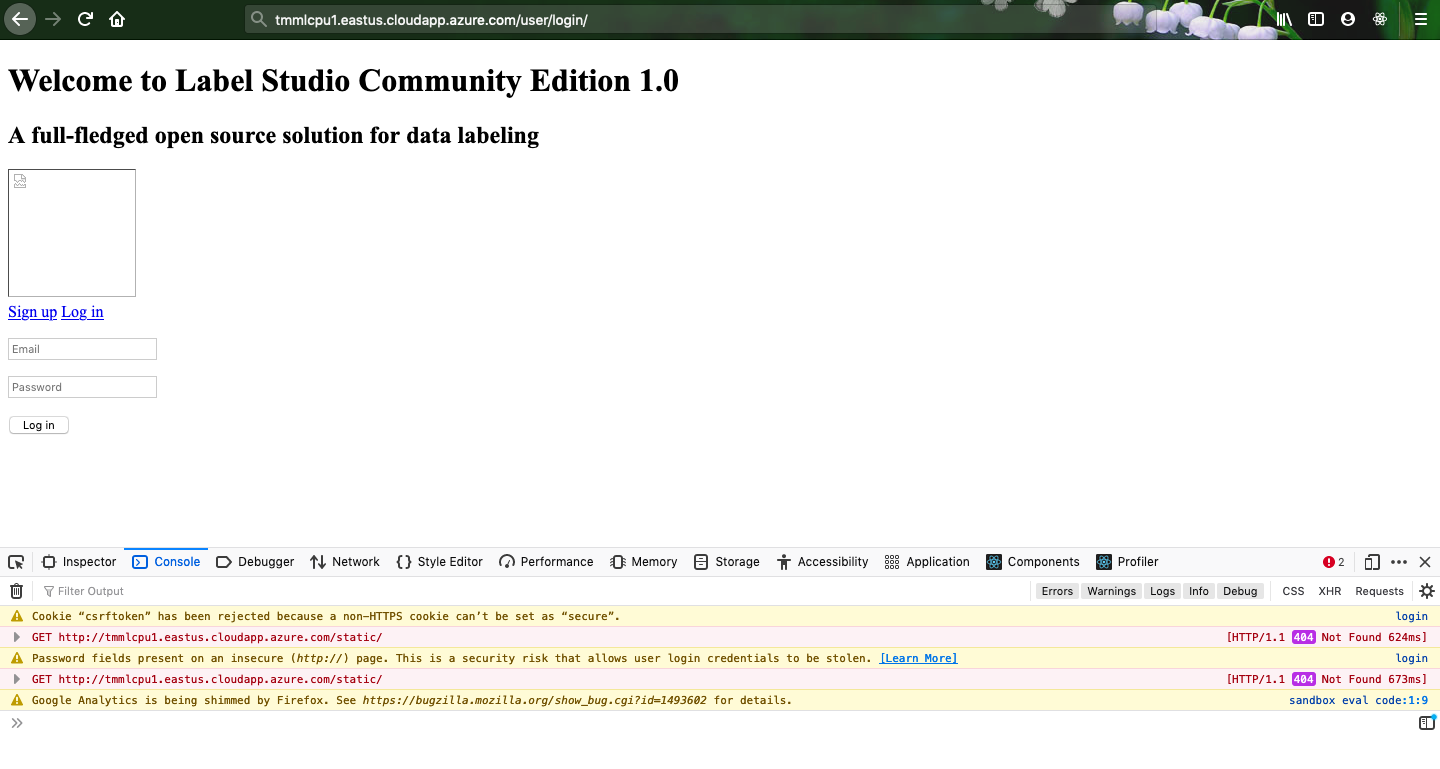Toggle the Requests filter
1440x769 pixels.
click(x=1380, y=591)
